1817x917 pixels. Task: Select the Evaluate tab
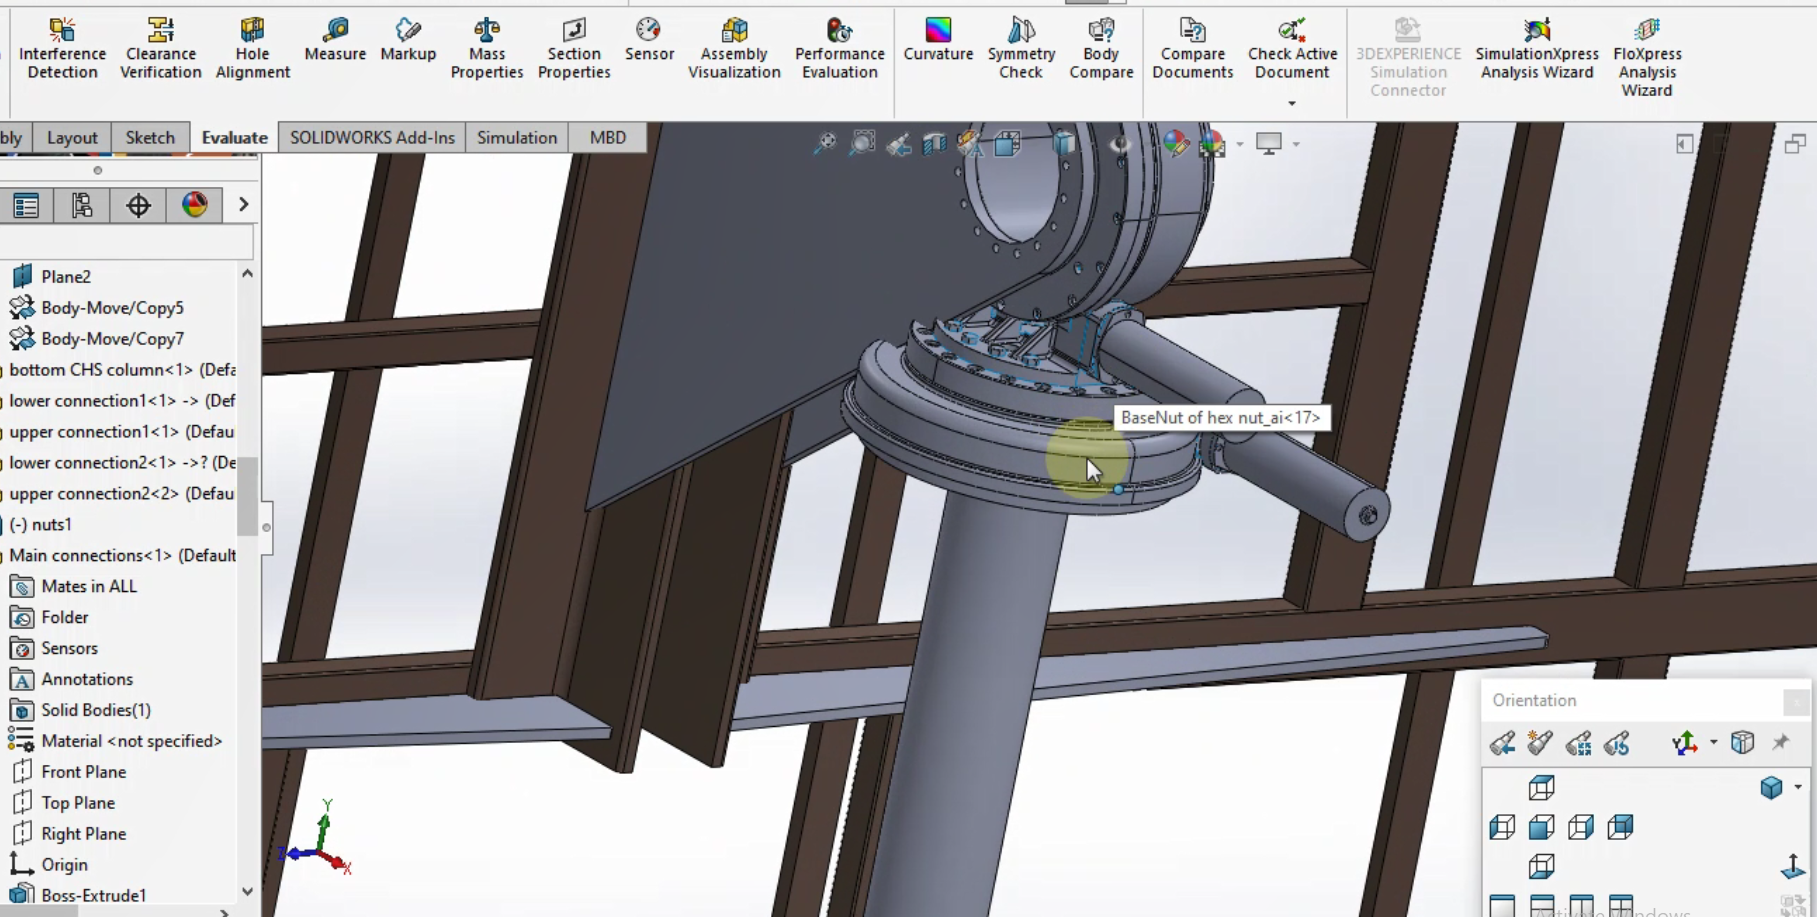click(x=234, y=138)
